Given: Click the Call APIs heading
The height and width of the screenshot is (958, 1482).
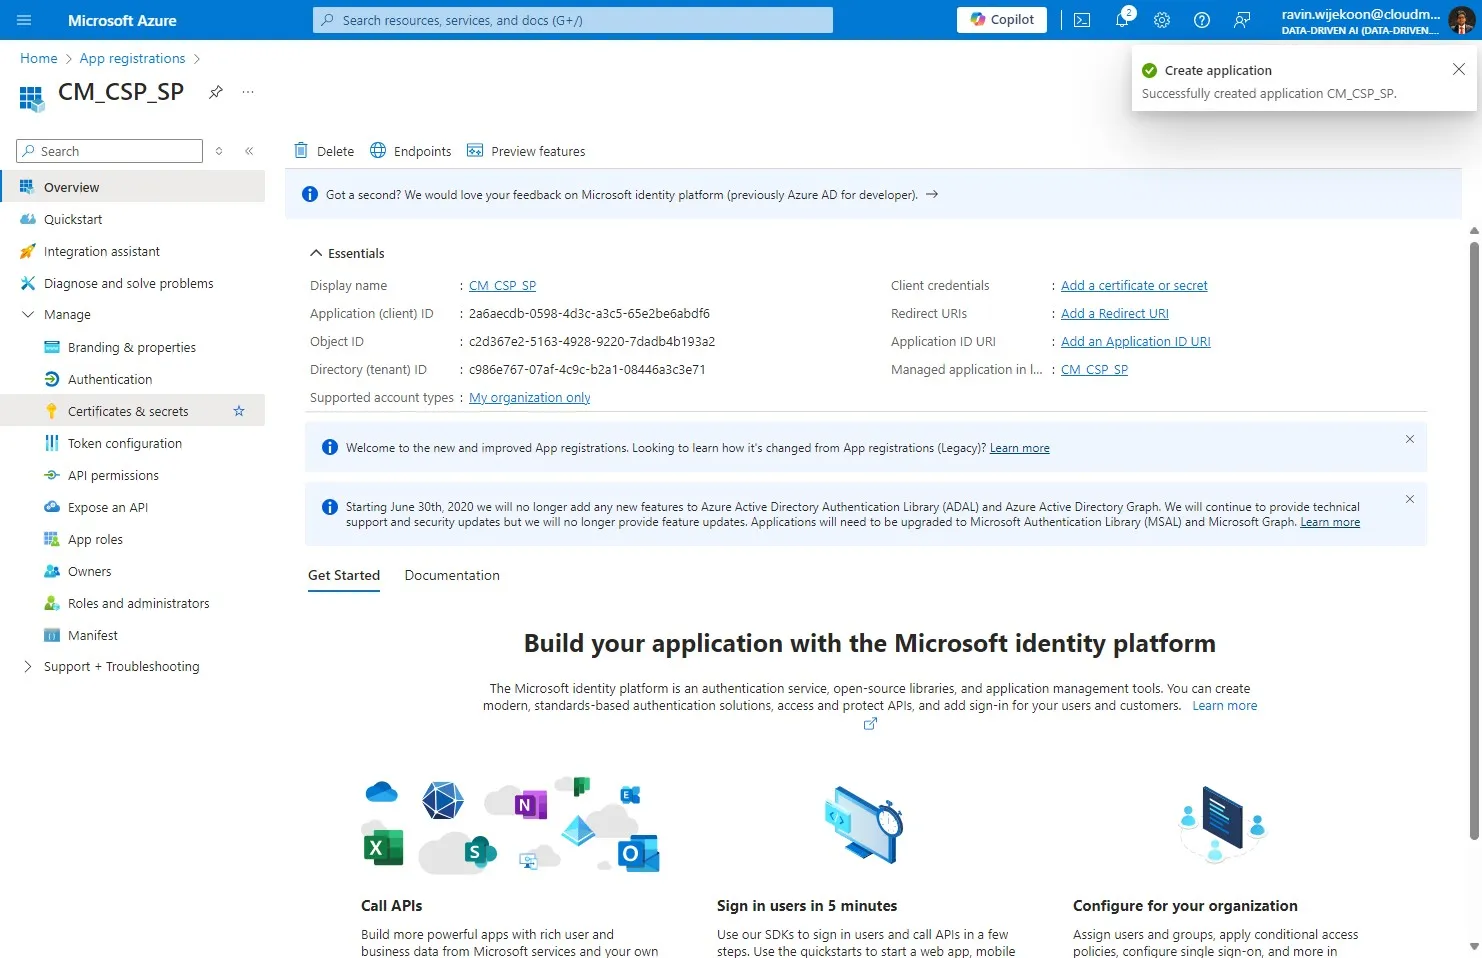Looking at the screenshot, I should pos(391,906).
